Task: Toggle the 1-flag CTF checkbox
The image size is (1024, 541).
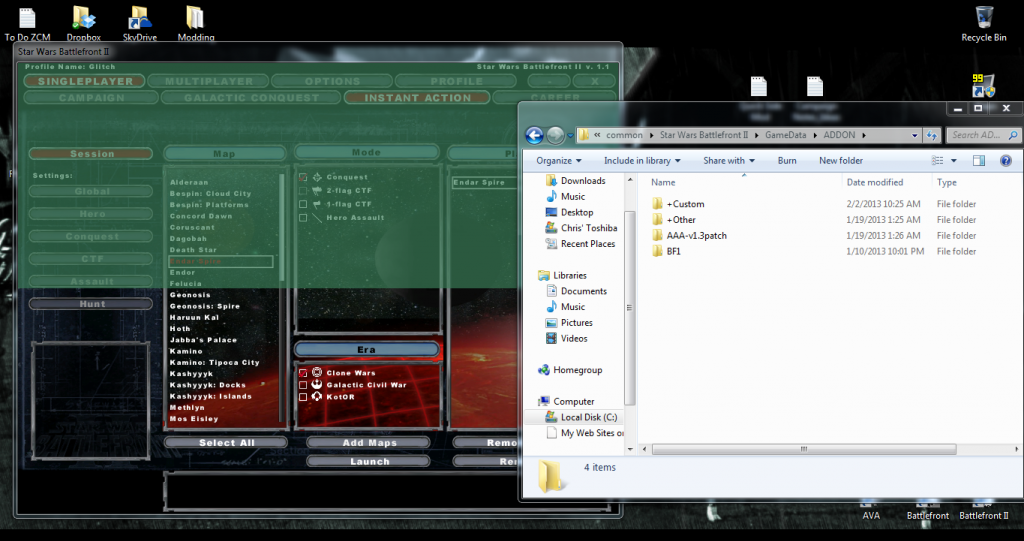Action: (303, 205)
